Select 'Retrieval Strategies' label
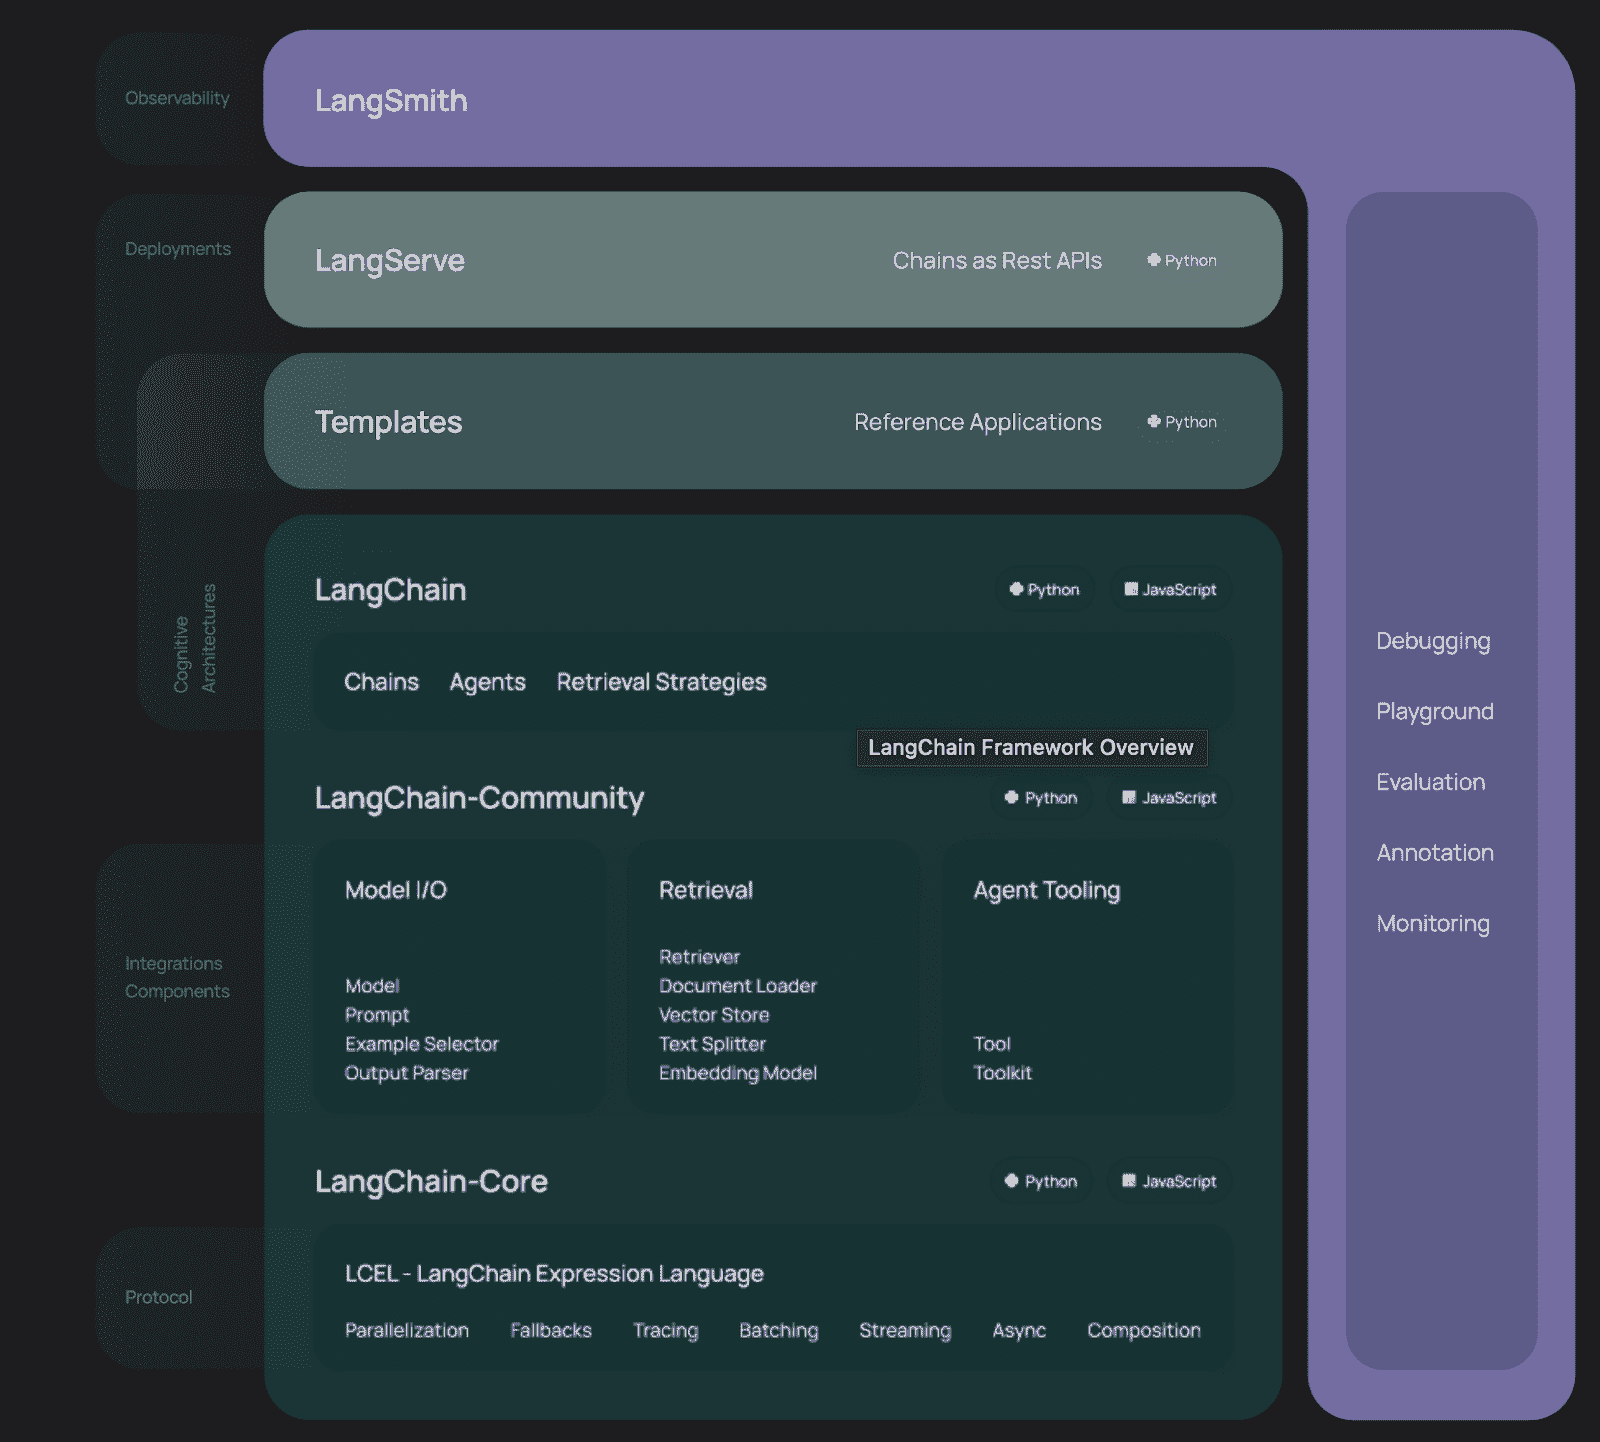Image resolution: width=1600 pixels, height=1442 pixels. tap(662, 682)
